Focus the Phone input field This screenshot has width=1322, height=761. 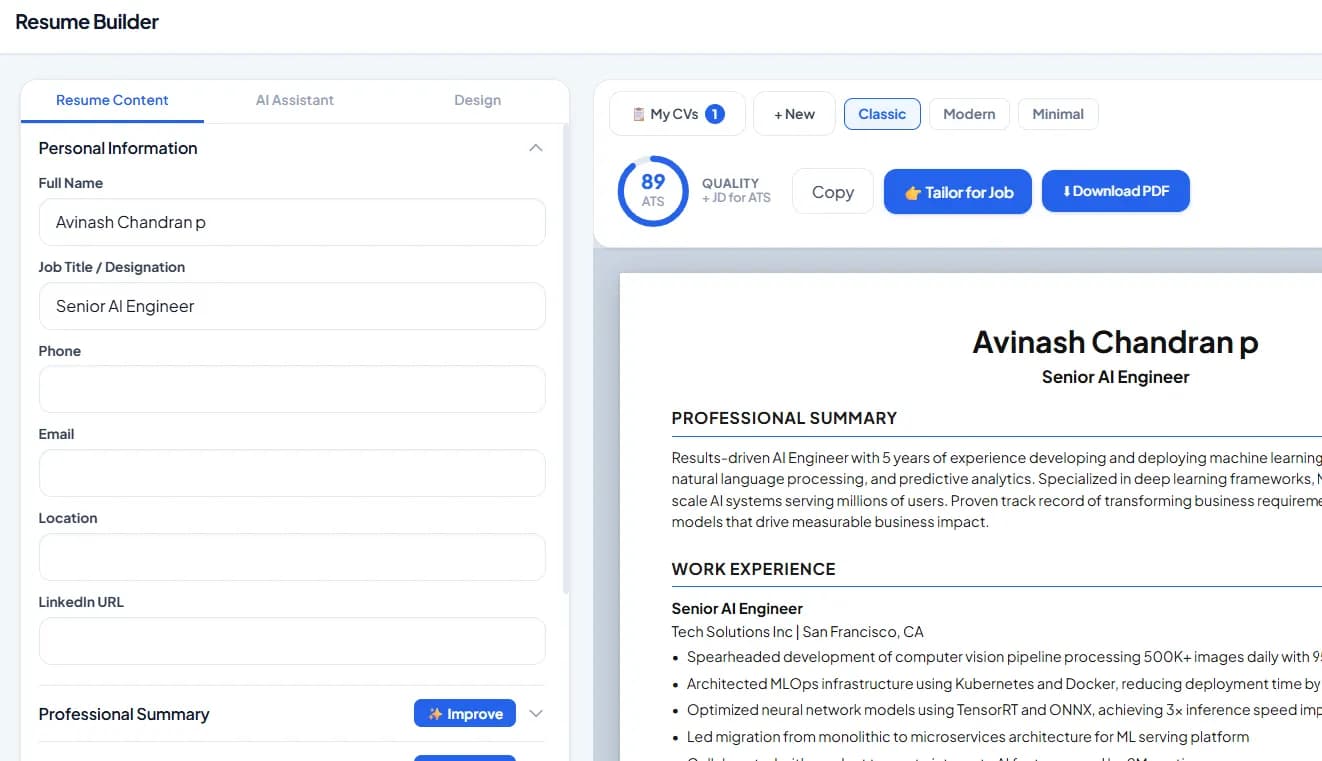pos(292,389)
